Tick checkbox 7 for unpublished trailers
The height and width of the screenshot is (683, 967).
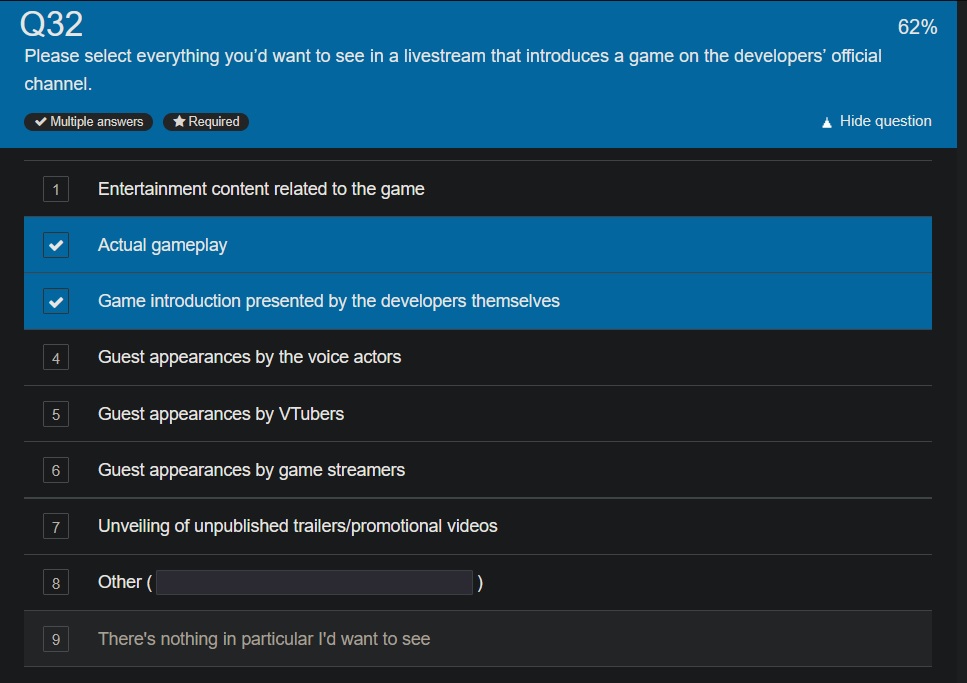point(56,526)
